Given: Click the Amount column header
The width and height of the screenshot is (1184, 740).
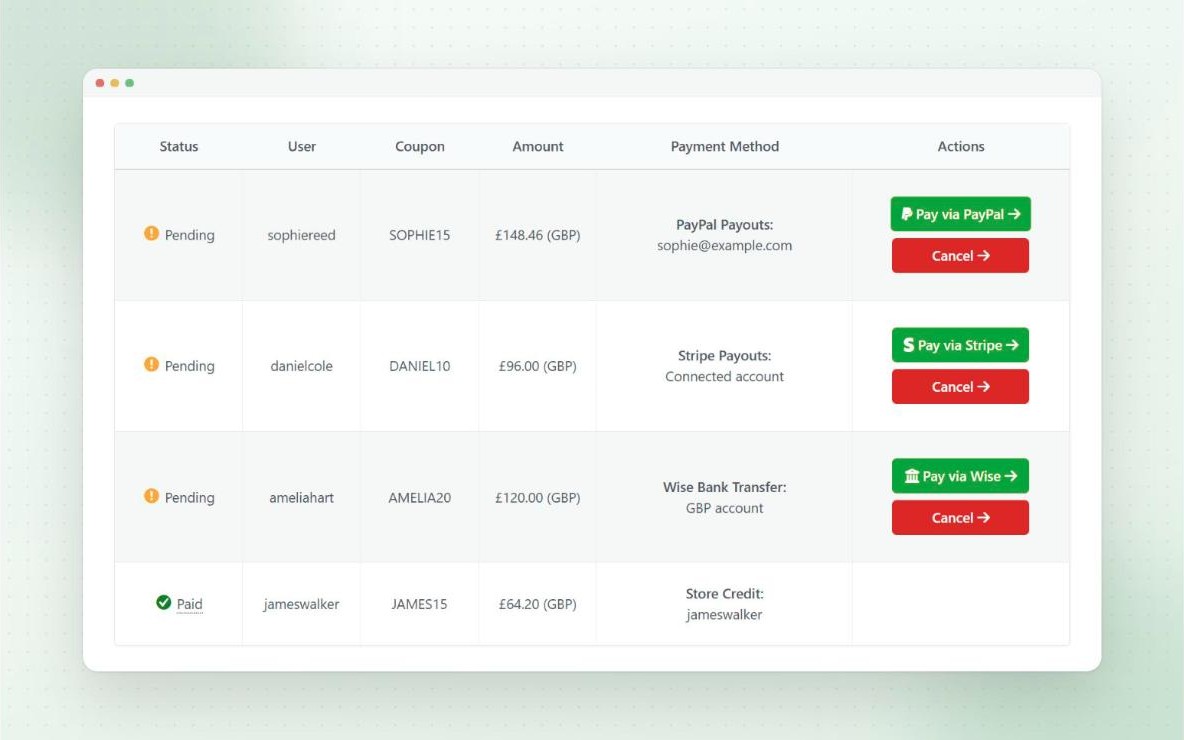Looking at the screenshot, I should tap(538, 146).
